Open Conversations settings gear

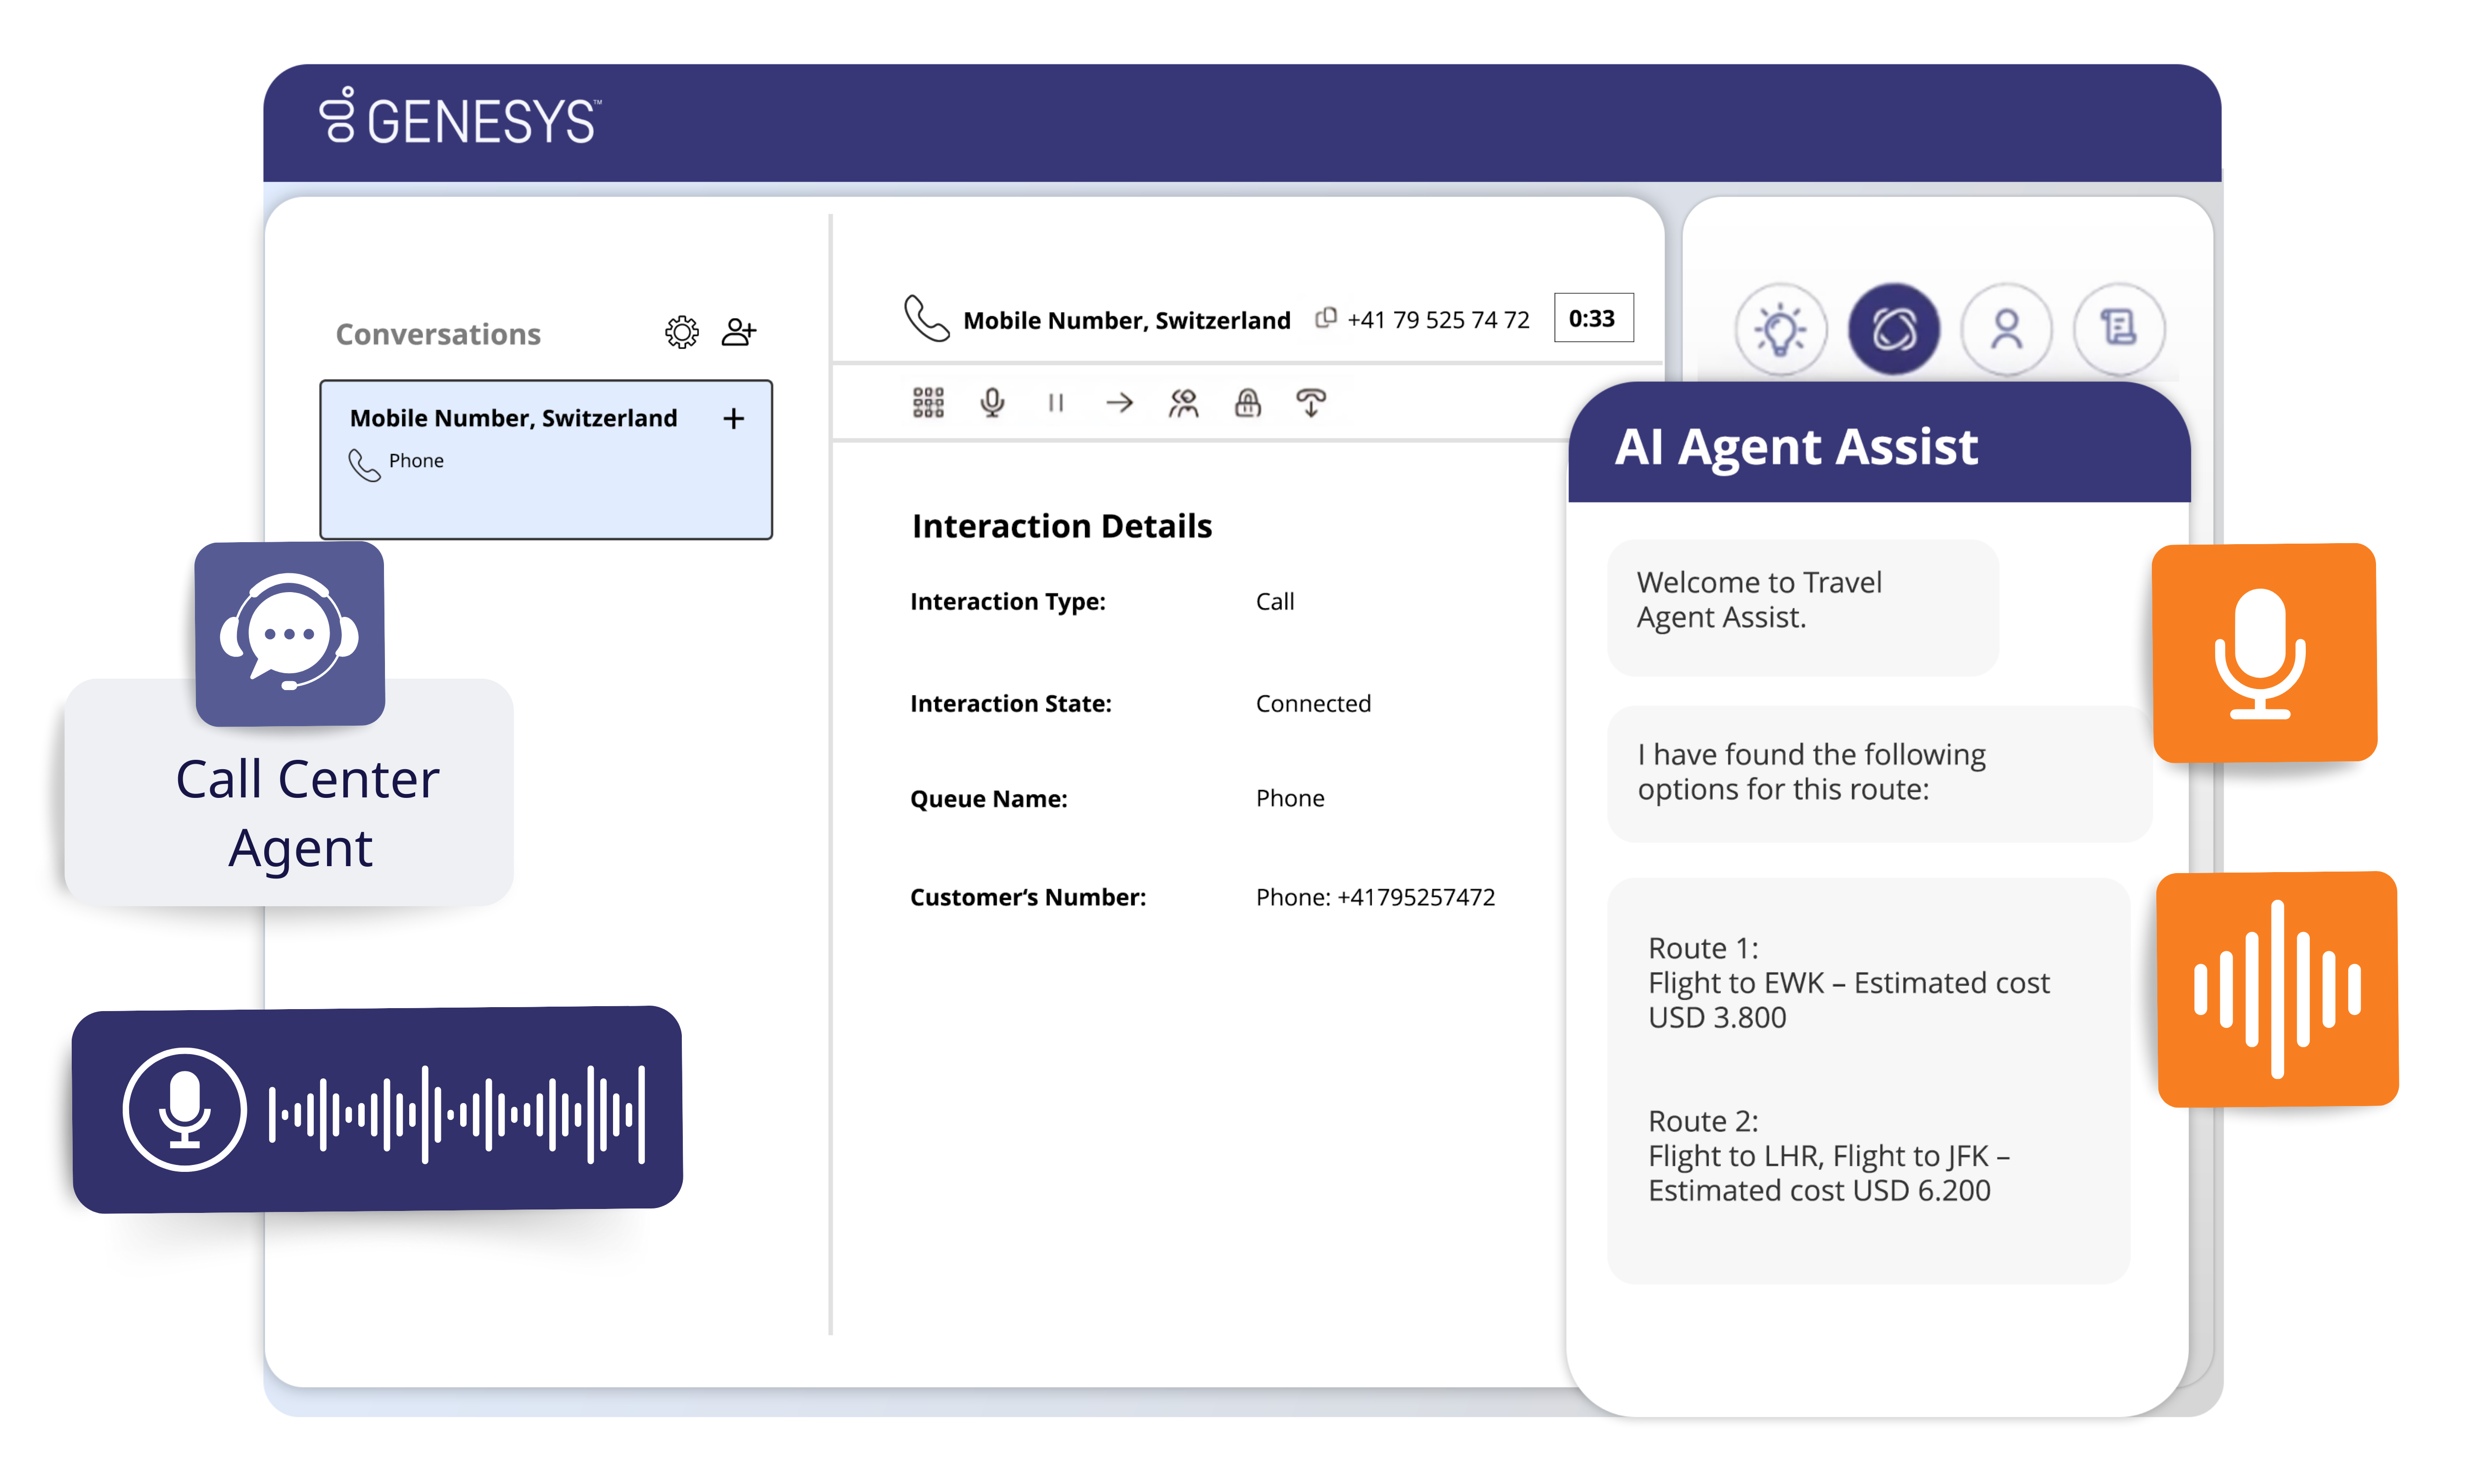[681, 332]
